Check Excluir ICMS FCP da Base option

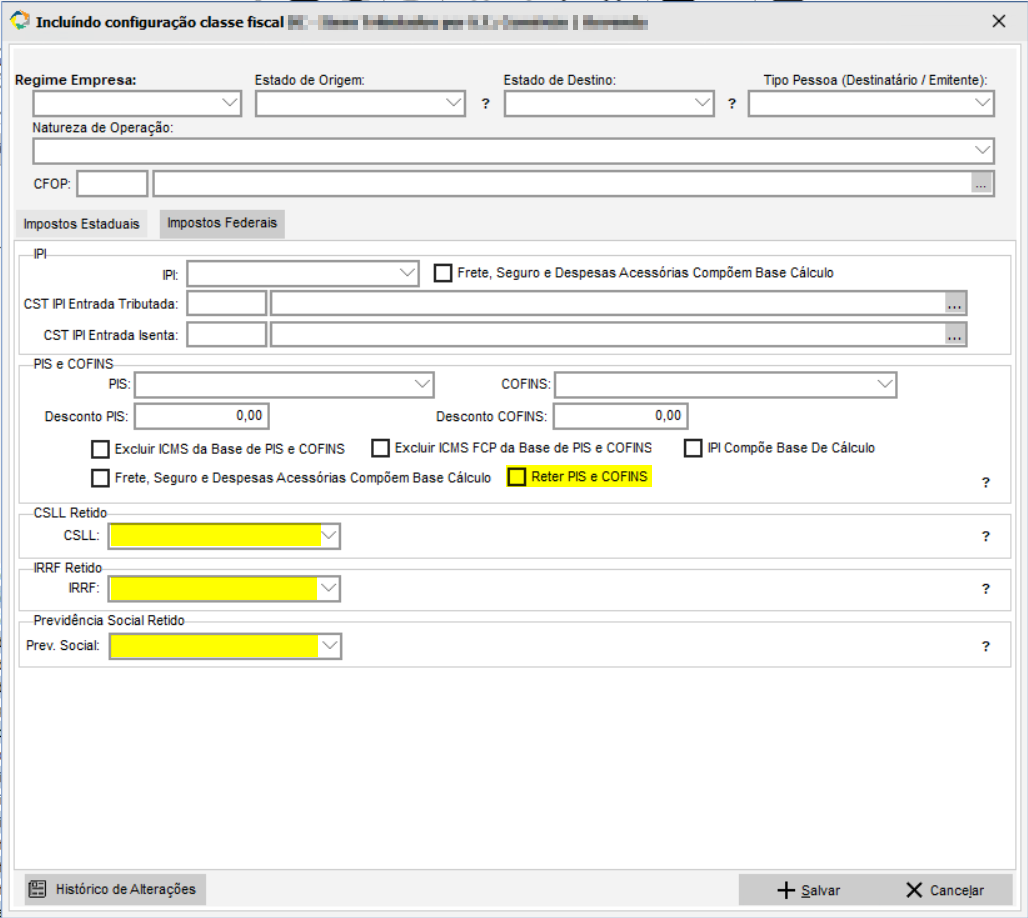380,448
